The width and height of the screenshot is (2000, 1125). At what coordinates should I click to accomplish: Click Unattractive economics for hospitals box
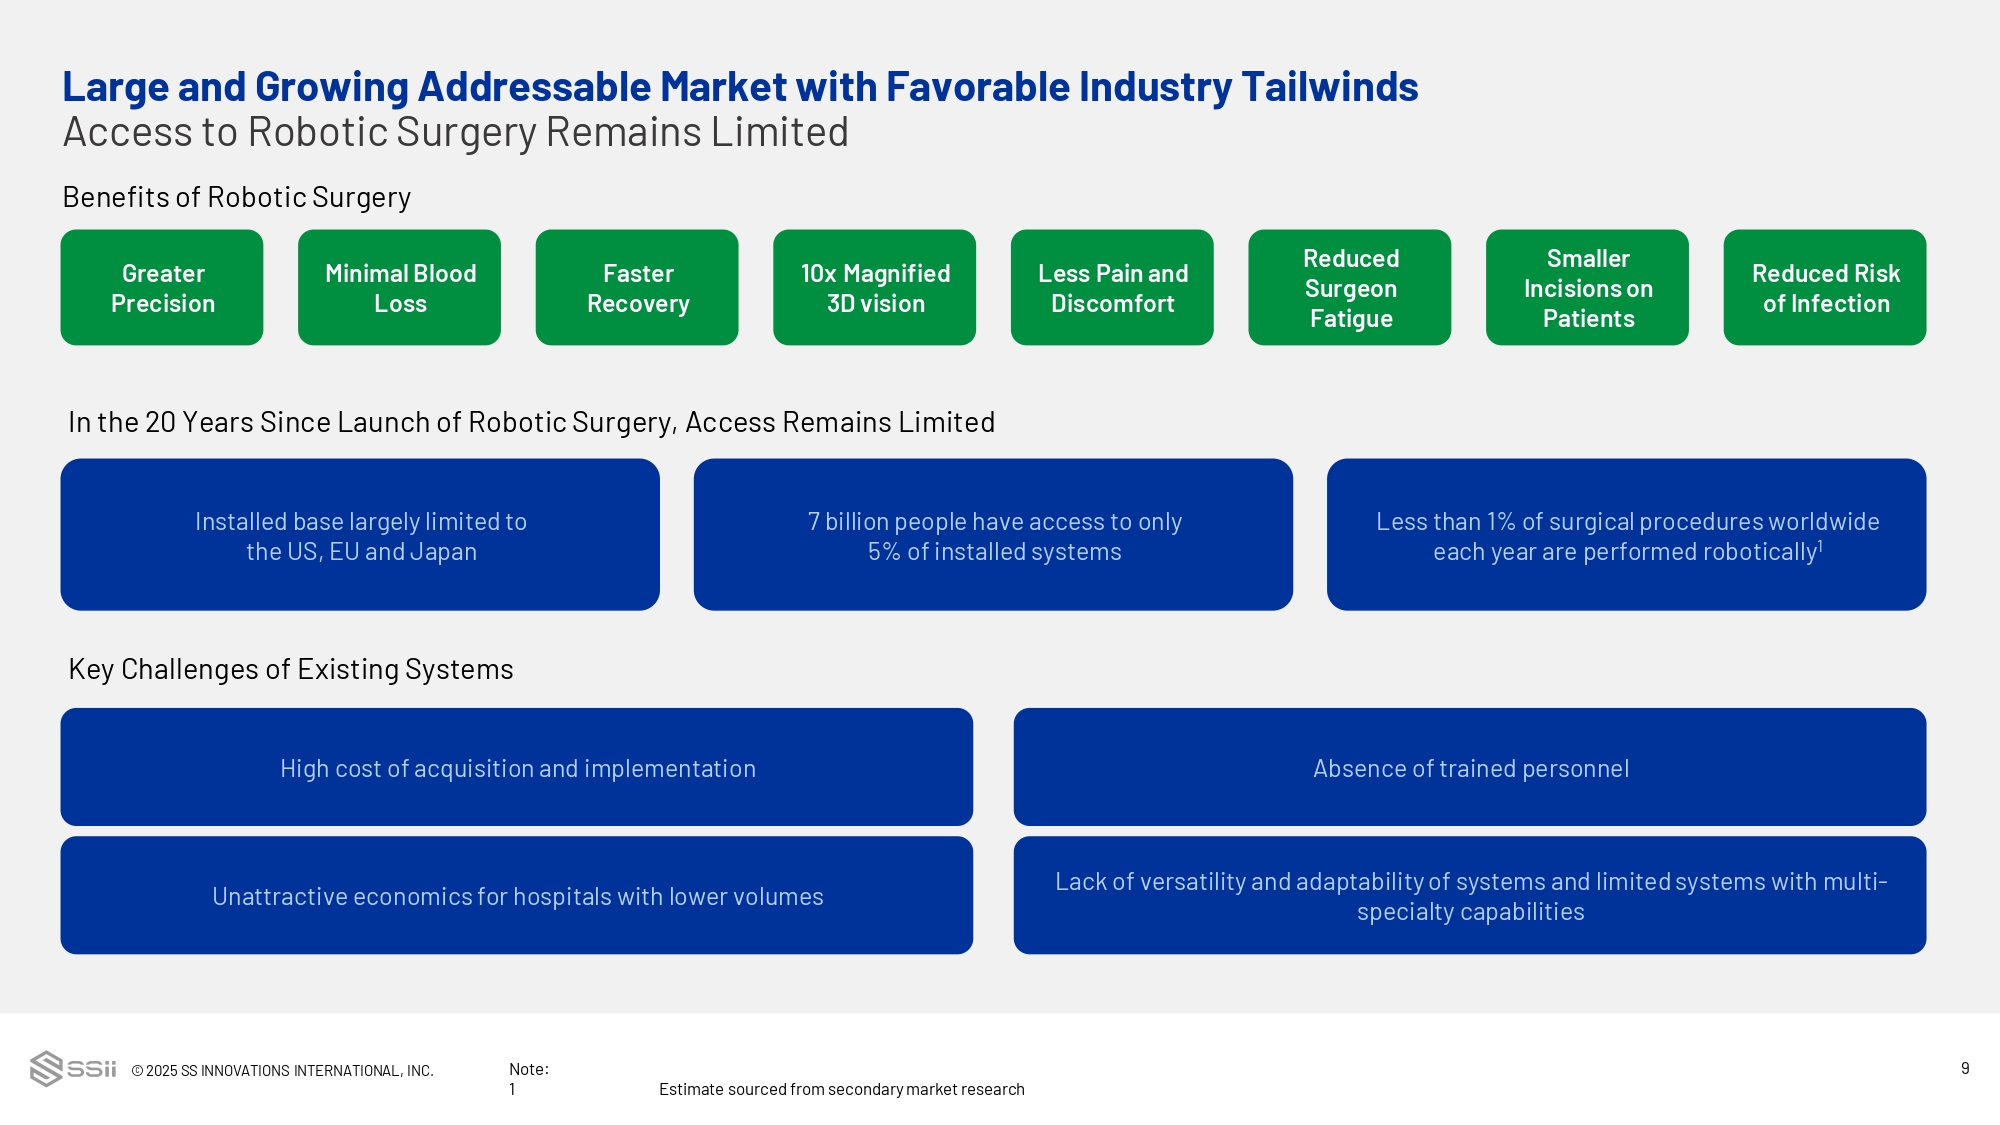pos(516,895)
